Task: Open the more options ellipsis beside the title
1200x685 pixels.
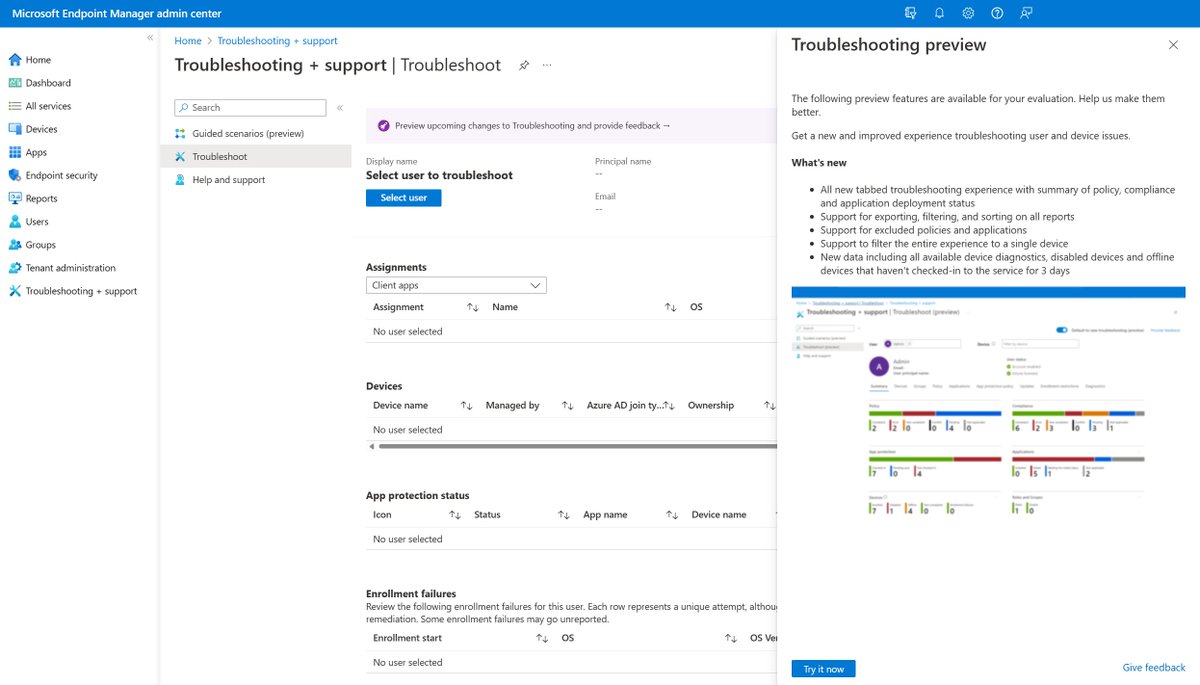Action: coord(547,65)
